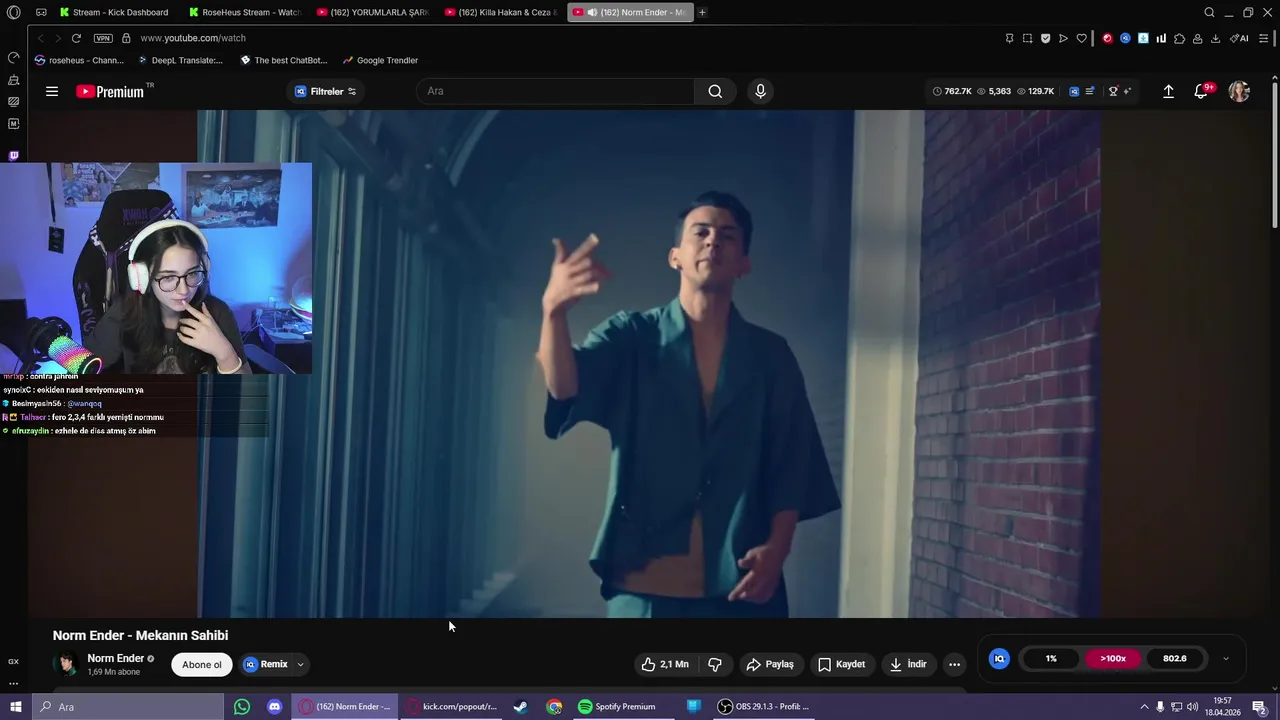This screenshot has width=1280, height=720.
Task: Open the YouTube hamburger guide menu
Action: pos(52,91)
